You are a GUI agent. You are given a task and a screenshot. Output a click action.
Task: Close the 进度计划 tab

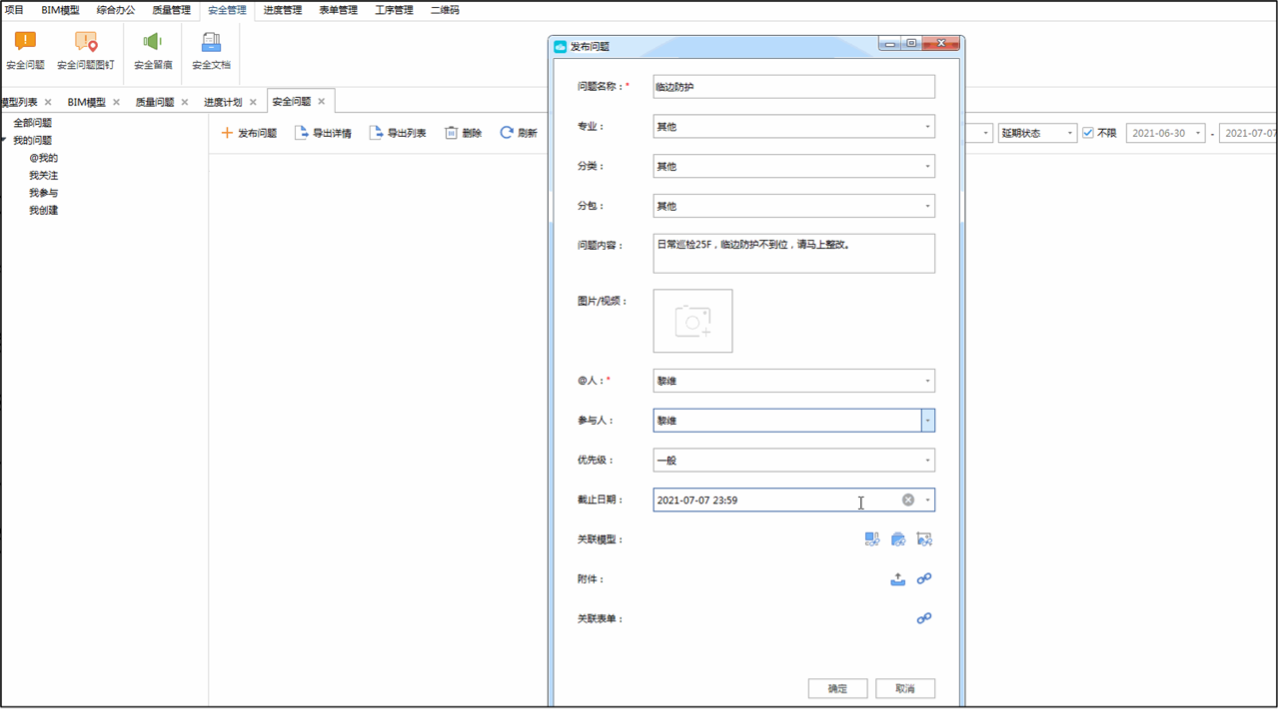coord(252,102)
